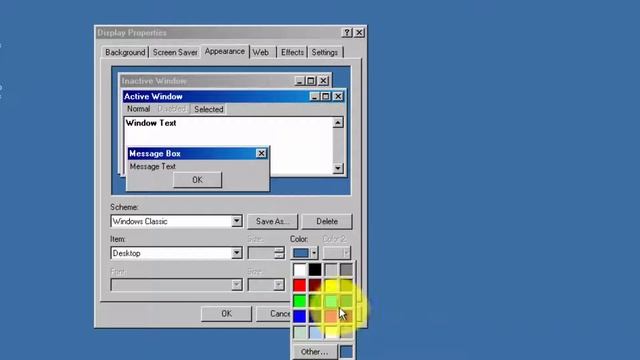
Task: Select the Appearance tab
Action: tap(224, 51)
